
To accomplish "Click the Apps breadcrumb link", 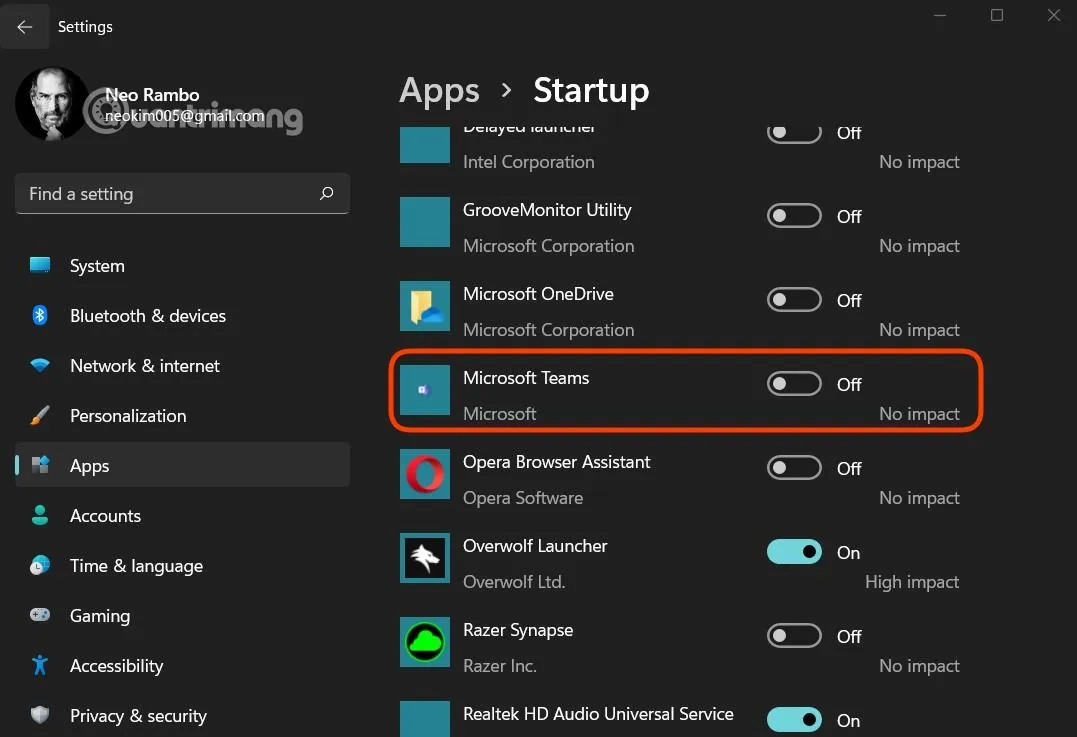I will click(x=439, y=91).
